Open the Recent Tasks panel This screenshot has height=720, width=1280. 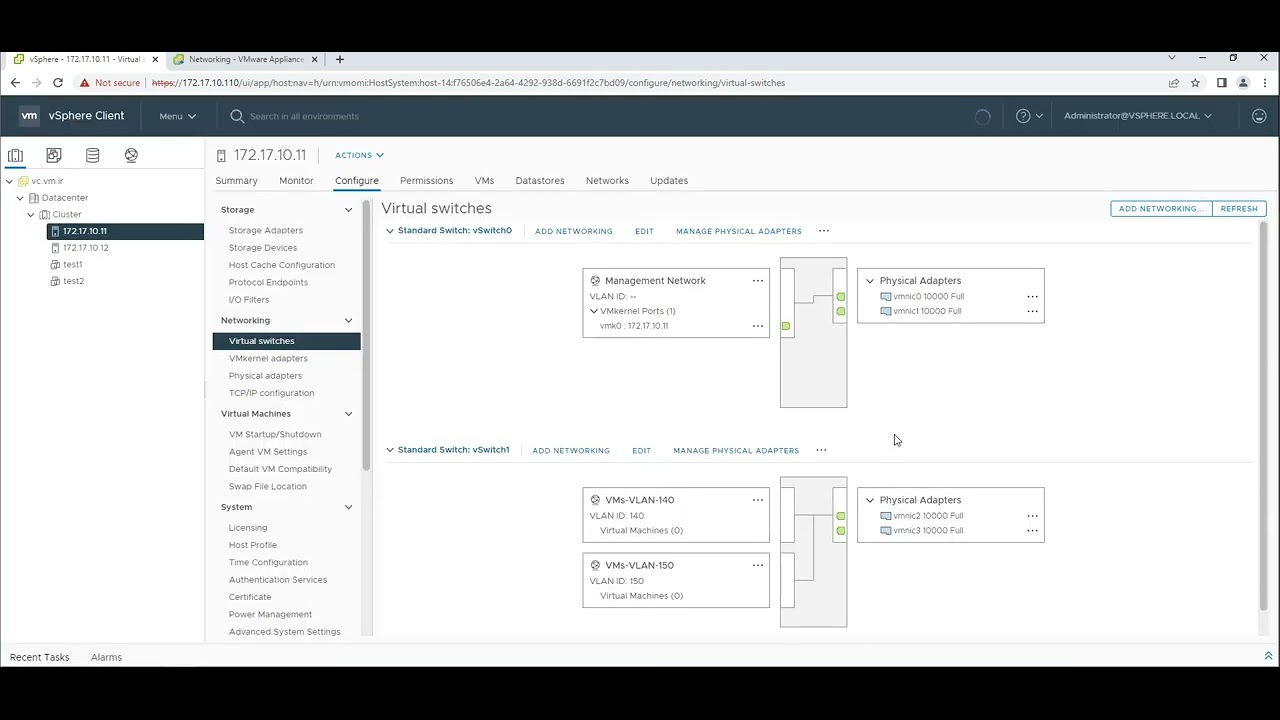[x=40, y=657]
